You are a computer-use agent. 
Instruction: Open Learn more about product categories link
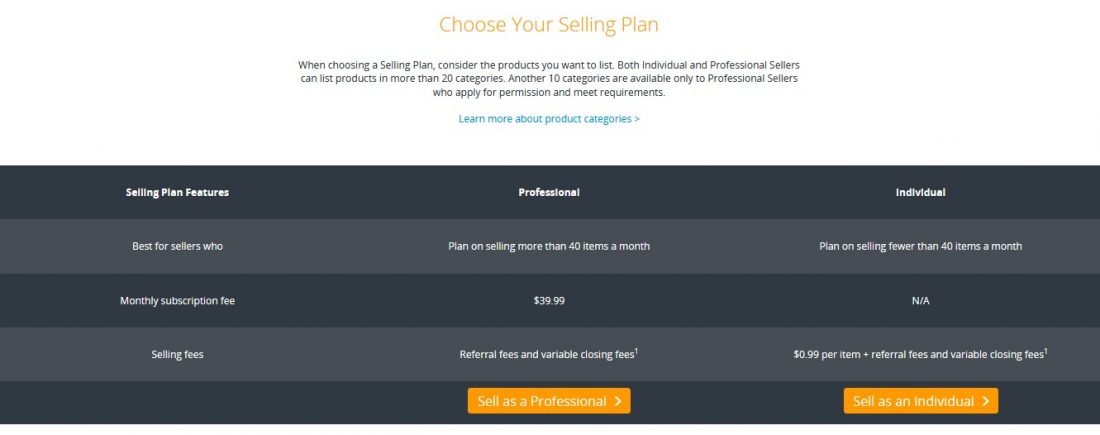549,119
